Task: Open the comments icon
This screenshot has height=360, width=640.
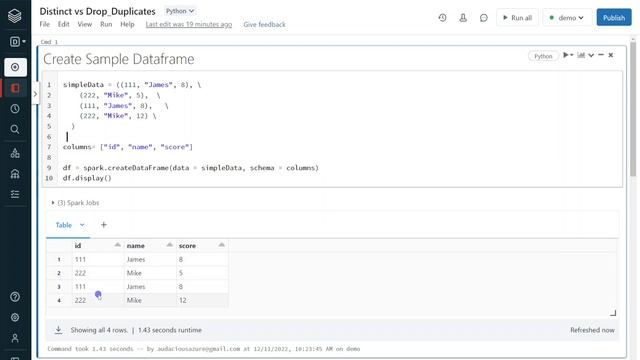Action: coord(484,18)
